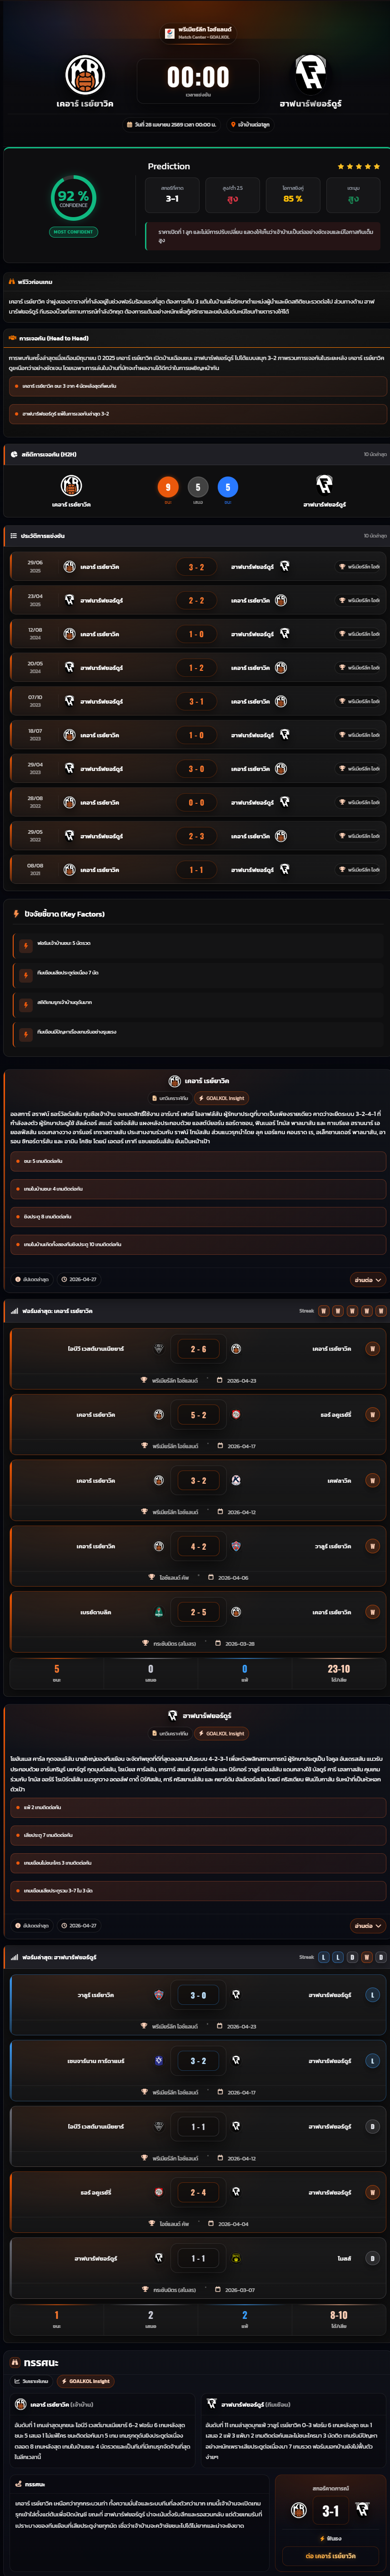Click the KR Reykjavik crest in match header
The image size is (390, 2576).
point(85,75)
